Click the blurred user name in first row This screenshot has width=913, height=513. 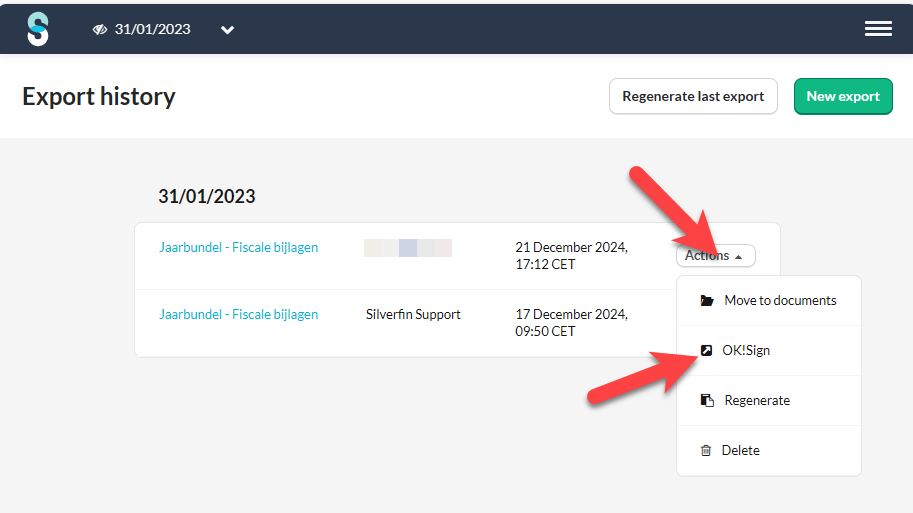(408, 247)
